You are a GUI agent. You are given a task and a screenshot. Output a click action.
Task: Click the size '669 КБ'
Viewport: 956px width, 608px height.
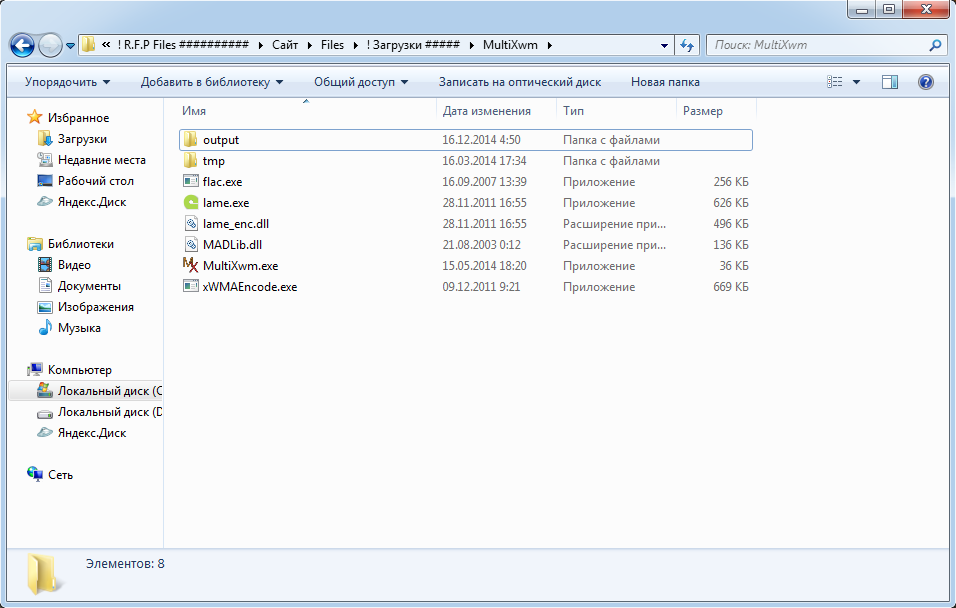click(731, 287)
